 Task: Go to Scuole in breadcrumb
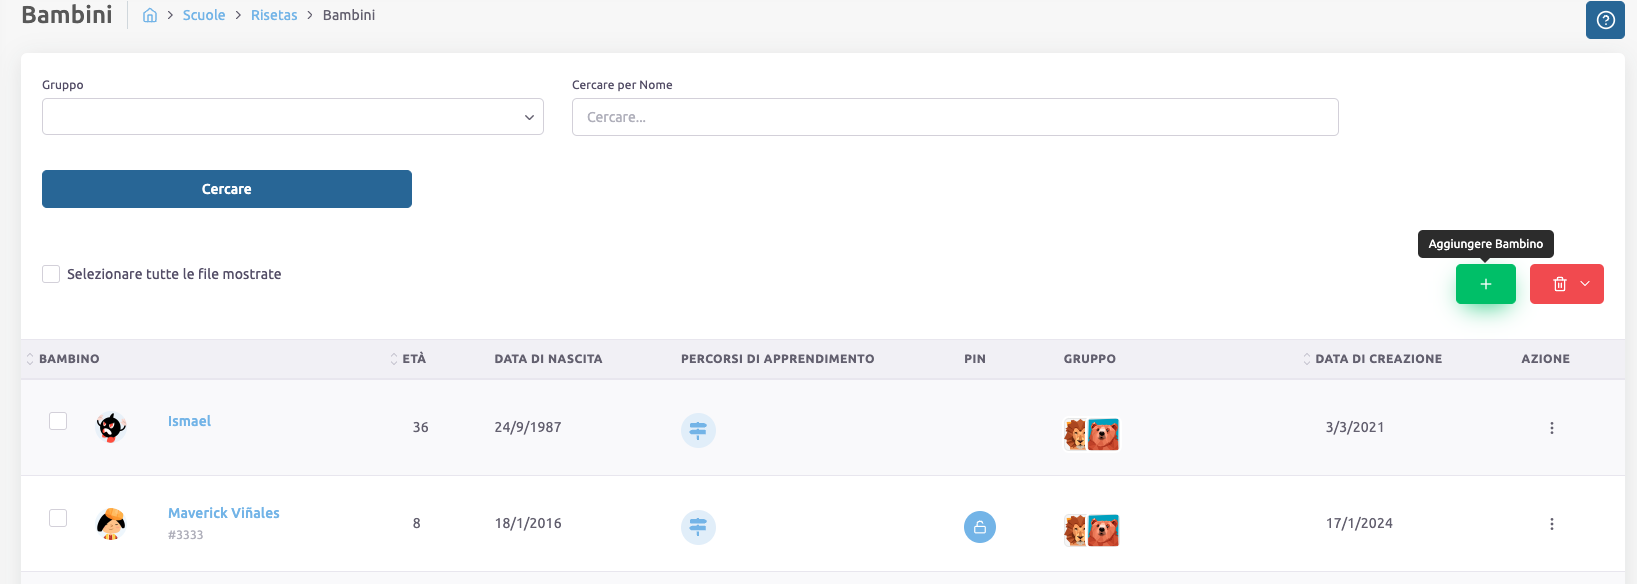(x=204, y=15)
